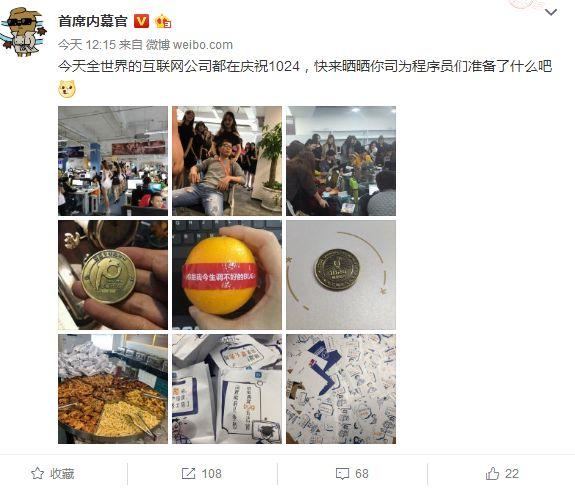Open the orange with red band photo
Image resolution: width=575 pixels, height=489 pixels.
coord(227,275)
